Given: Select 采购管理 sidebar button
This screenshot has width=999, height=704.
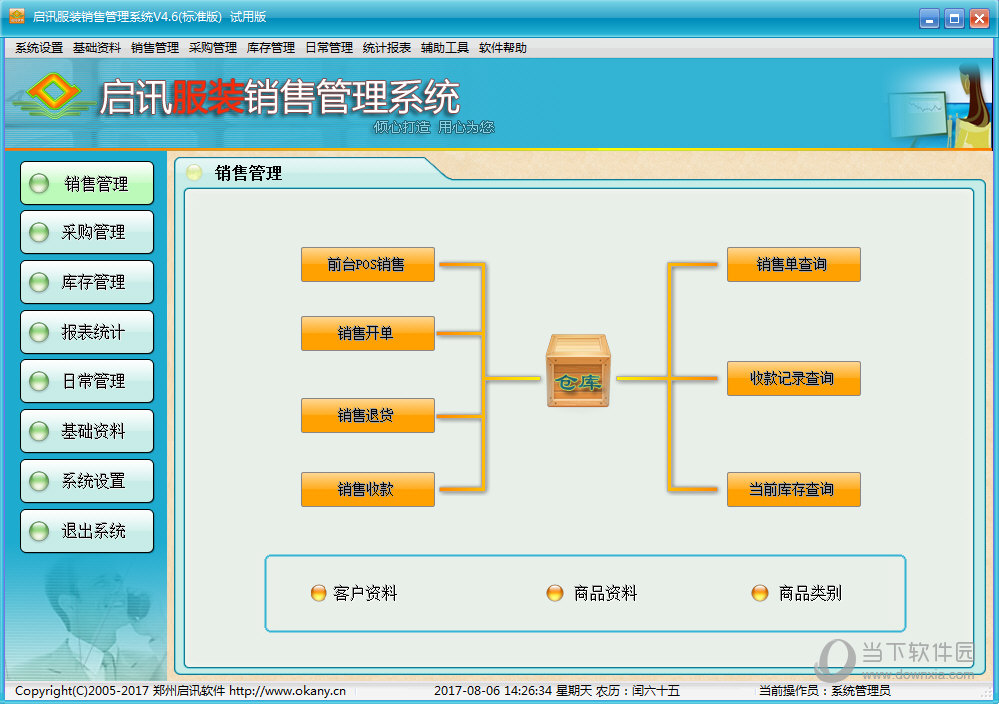Looking at the screenshot, I should click(87, 233).
